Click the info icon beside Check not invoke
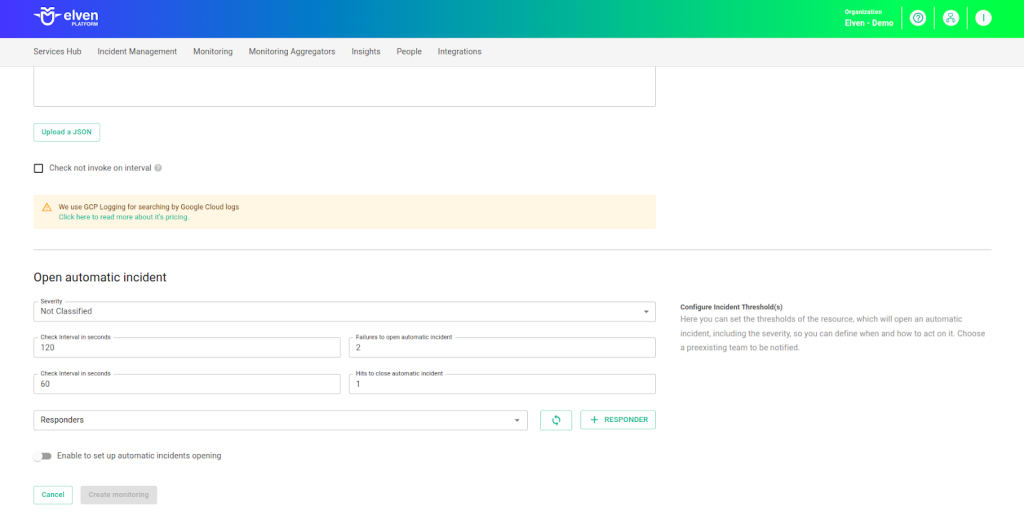 [x=158, y=168]
